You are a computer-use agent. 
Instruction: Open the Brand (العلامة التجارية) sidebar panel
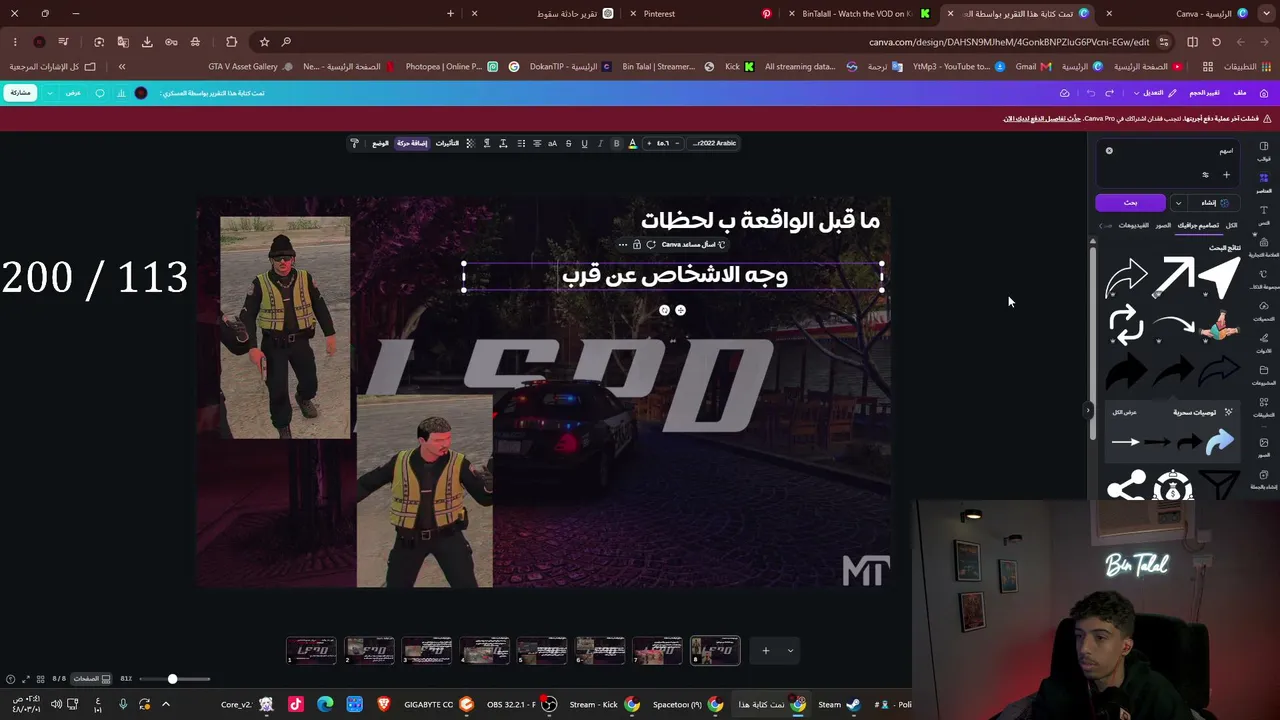1264,246
